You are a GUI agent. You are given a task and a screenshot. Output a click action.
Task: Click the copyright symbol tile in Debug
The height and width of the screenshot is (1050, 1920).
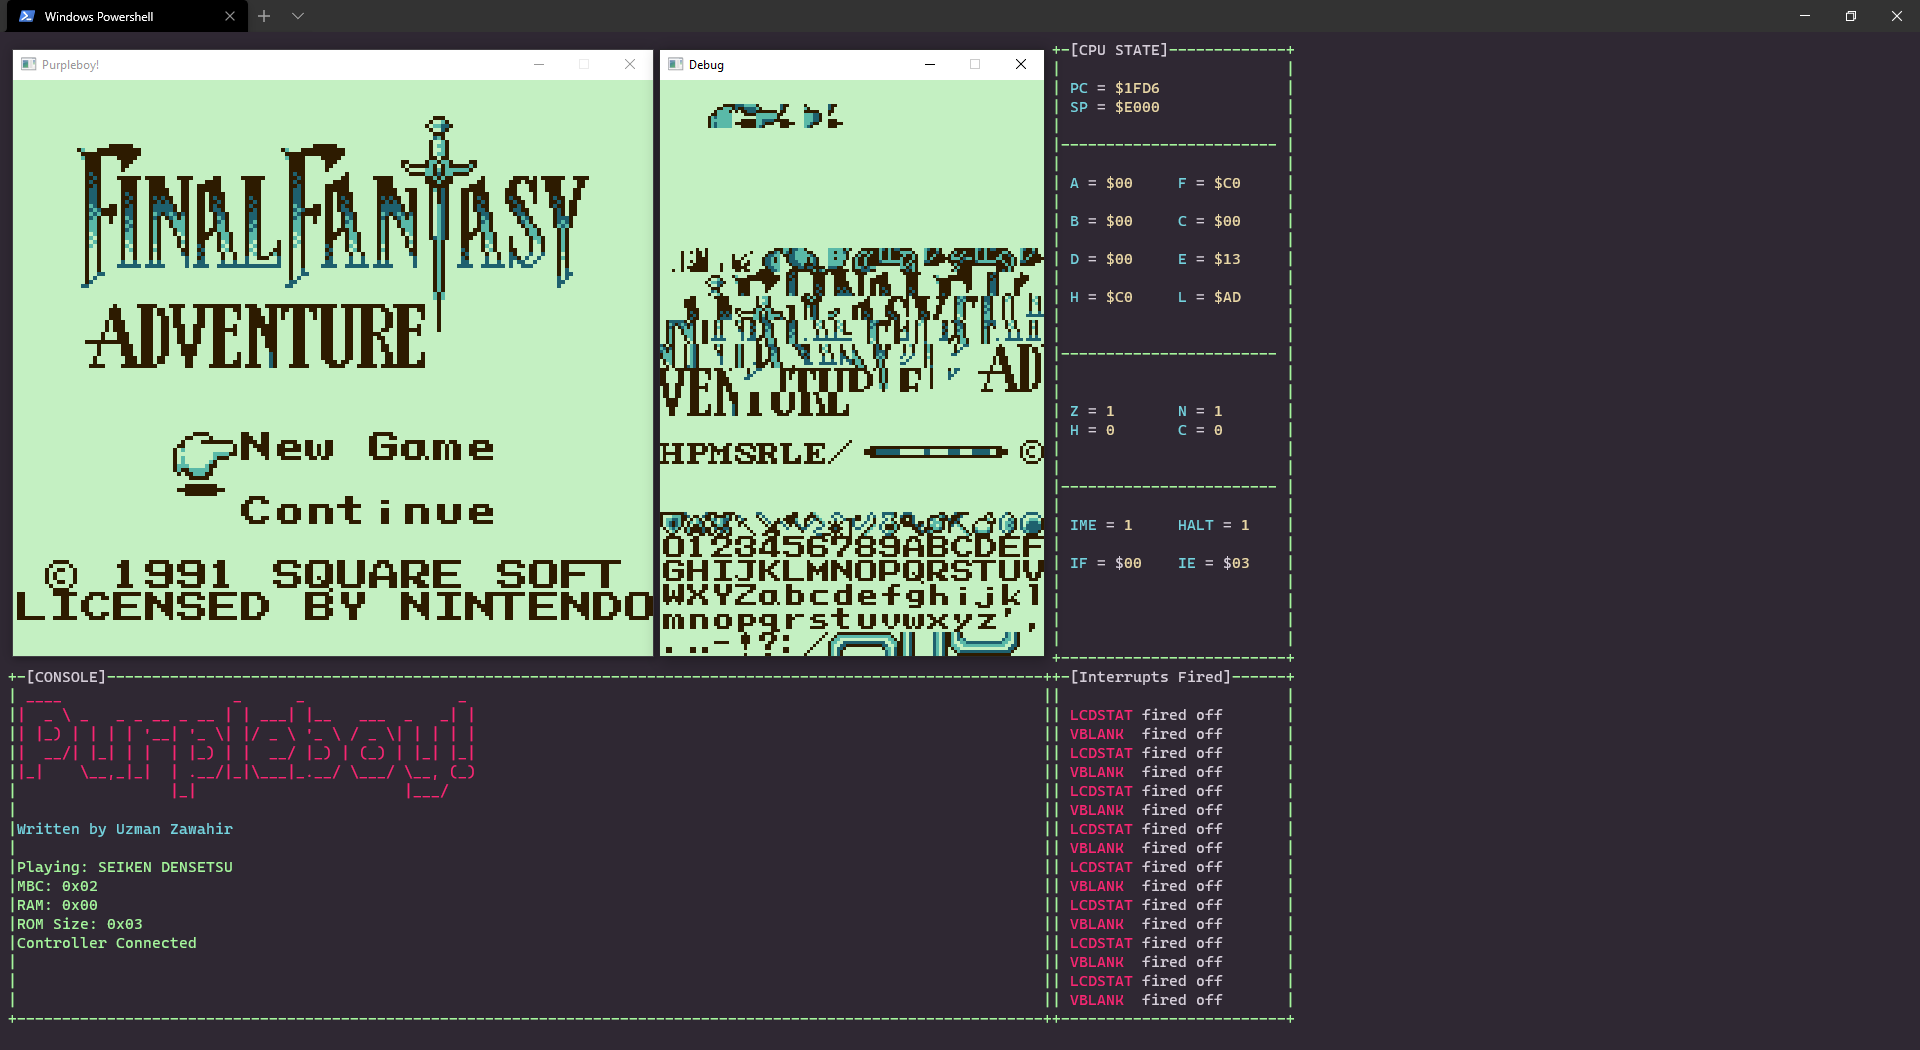(1031, 452)
